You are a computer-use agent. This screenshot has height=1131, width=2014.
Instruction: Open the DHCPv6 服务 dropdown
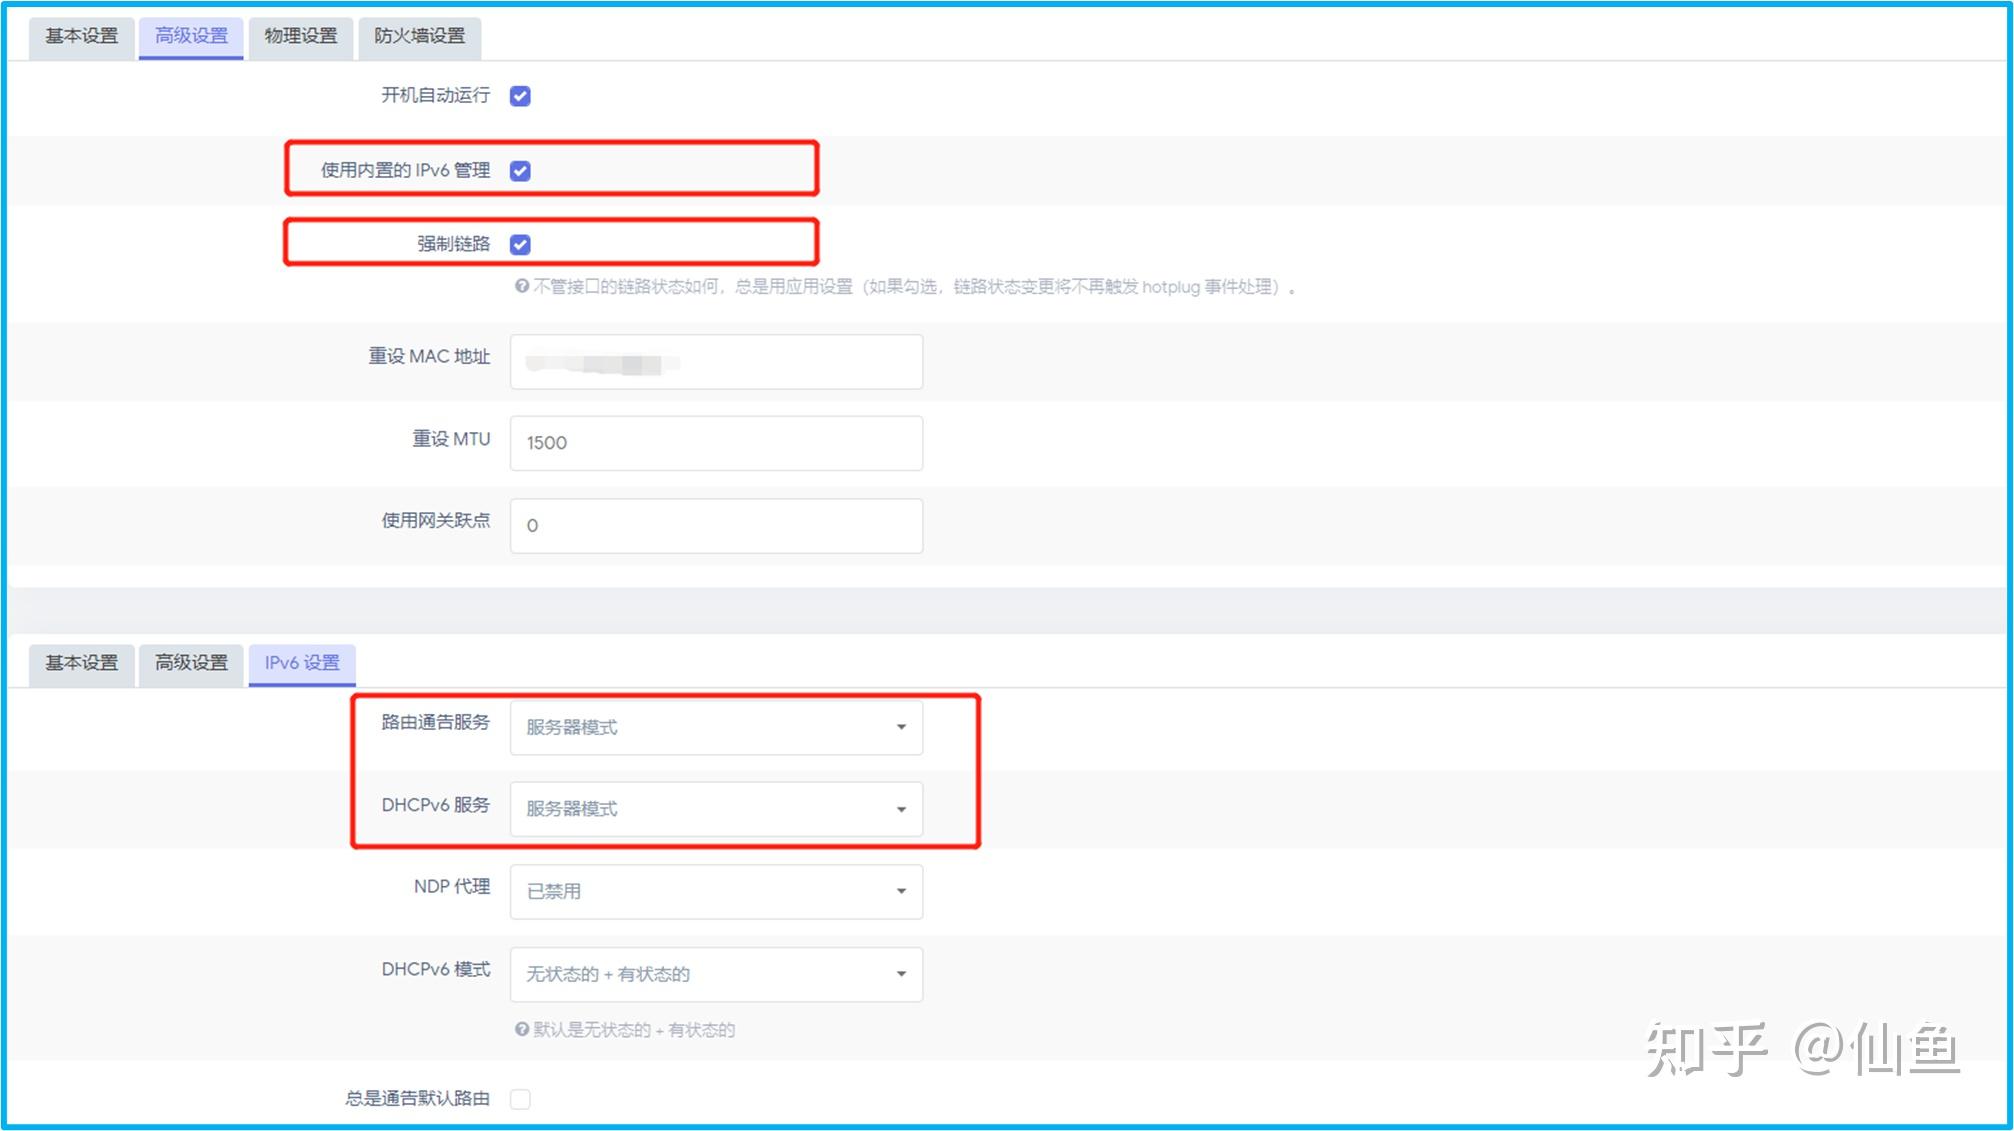click(x=715, y=809)
